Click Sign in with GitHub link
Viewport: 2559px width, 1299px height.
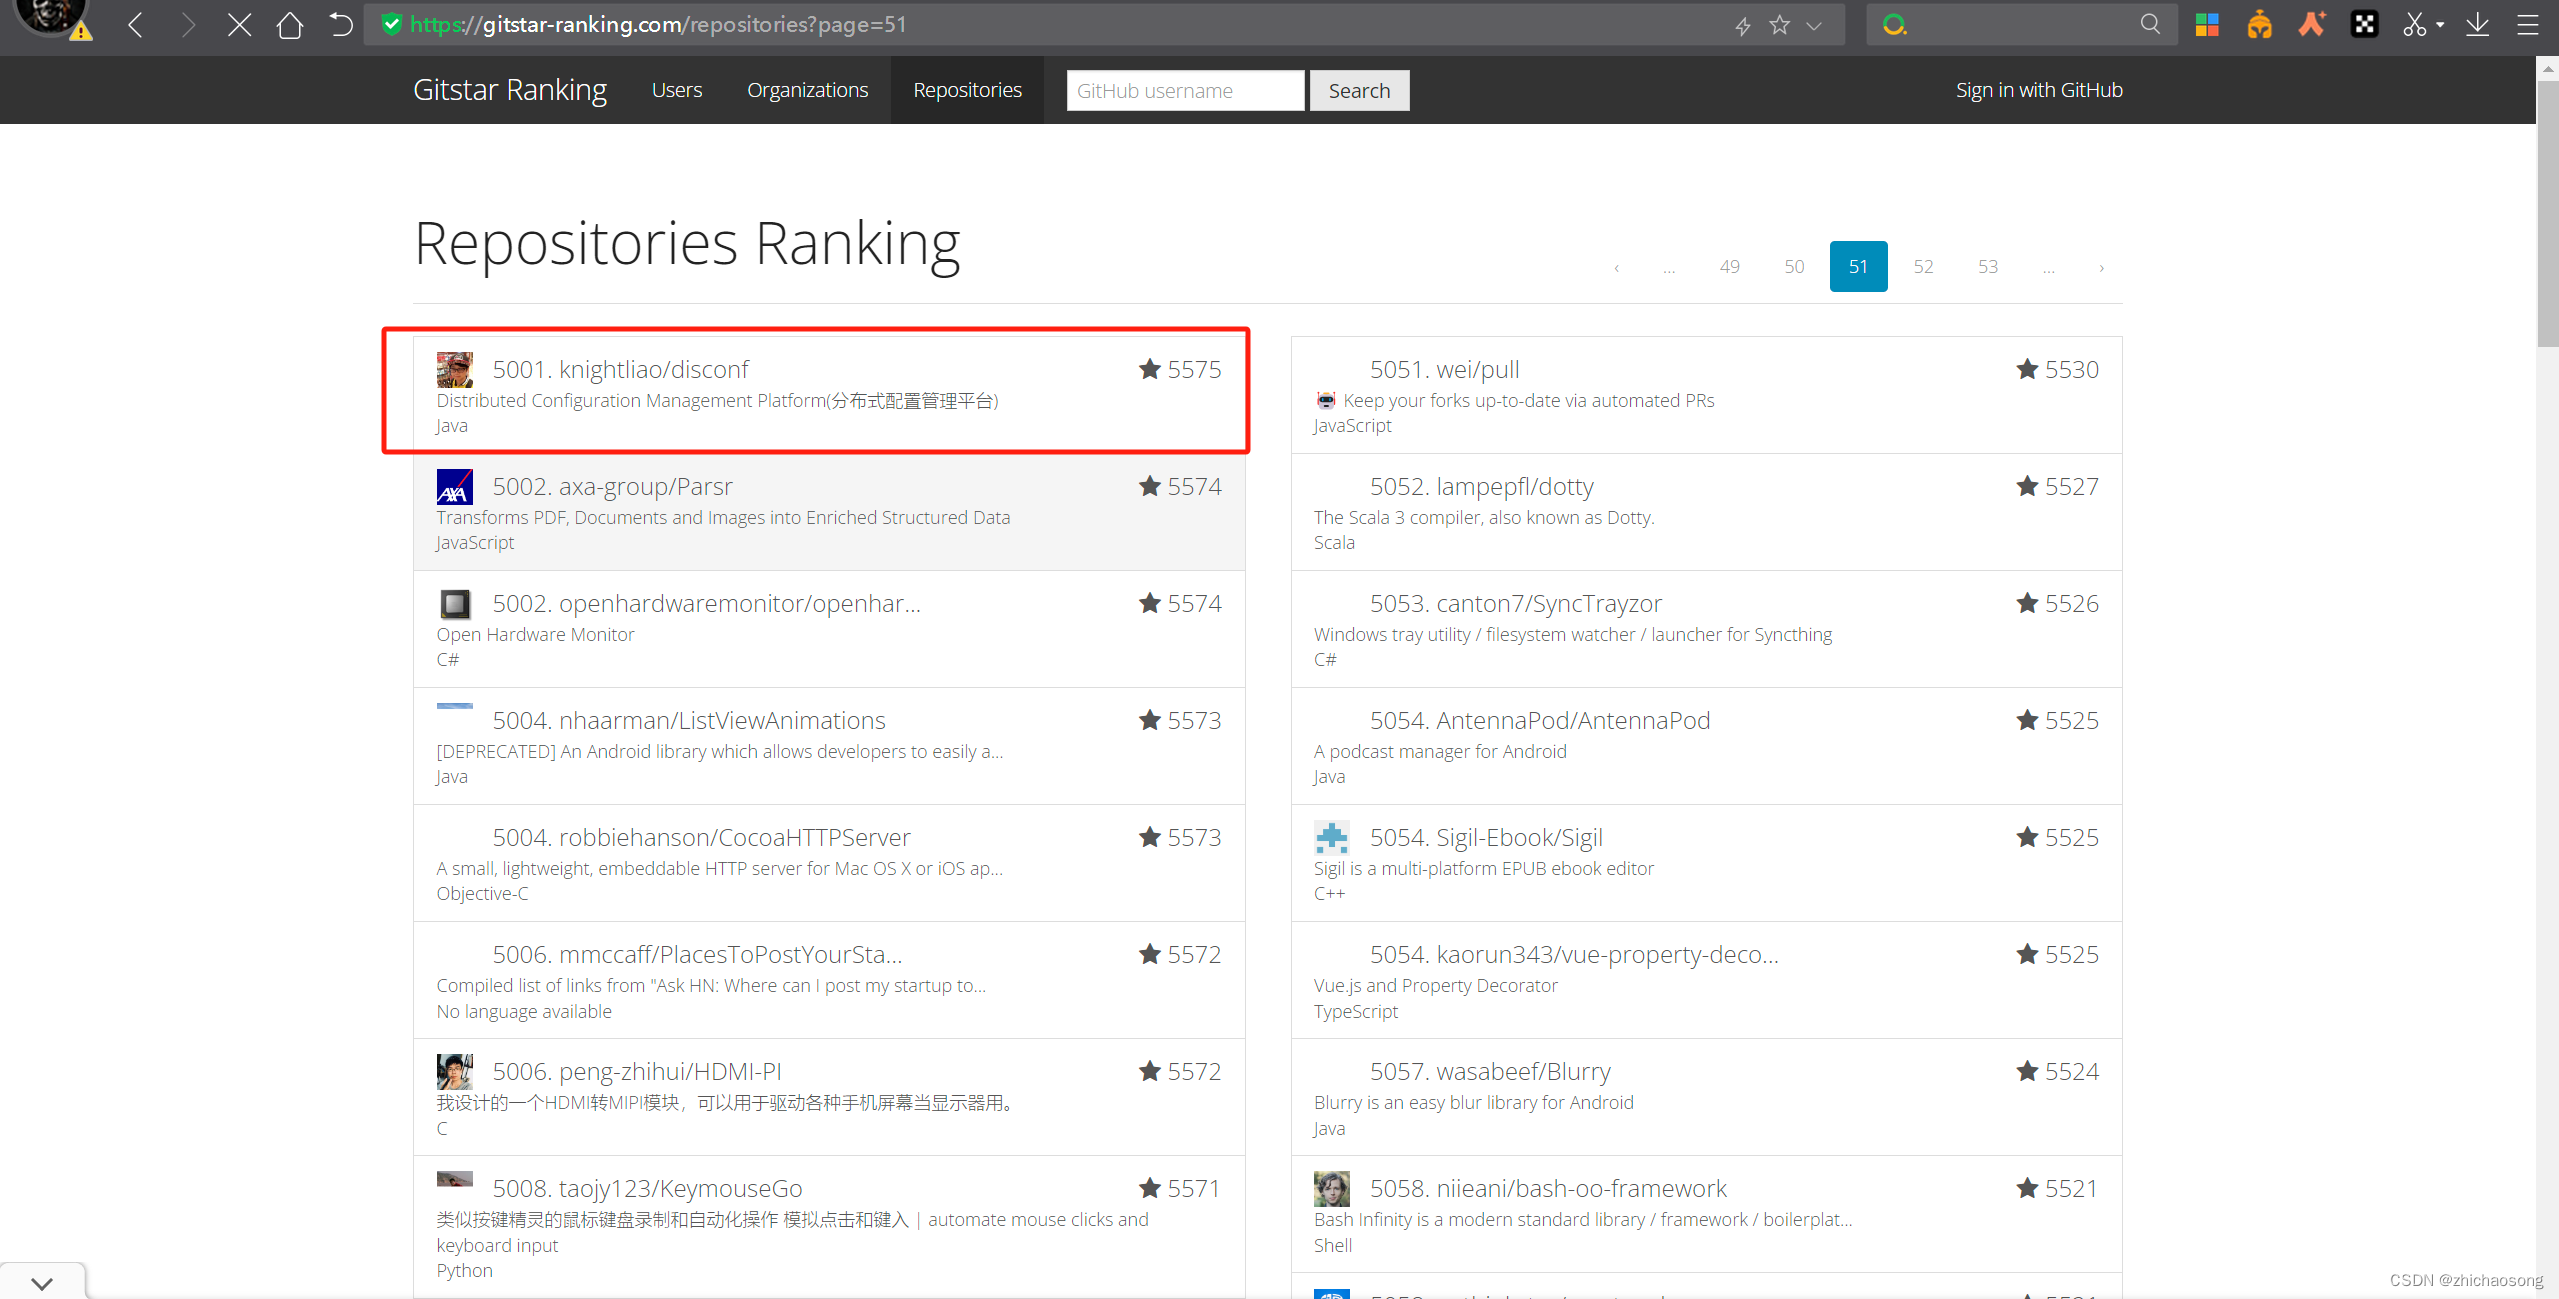[2038, 90]
